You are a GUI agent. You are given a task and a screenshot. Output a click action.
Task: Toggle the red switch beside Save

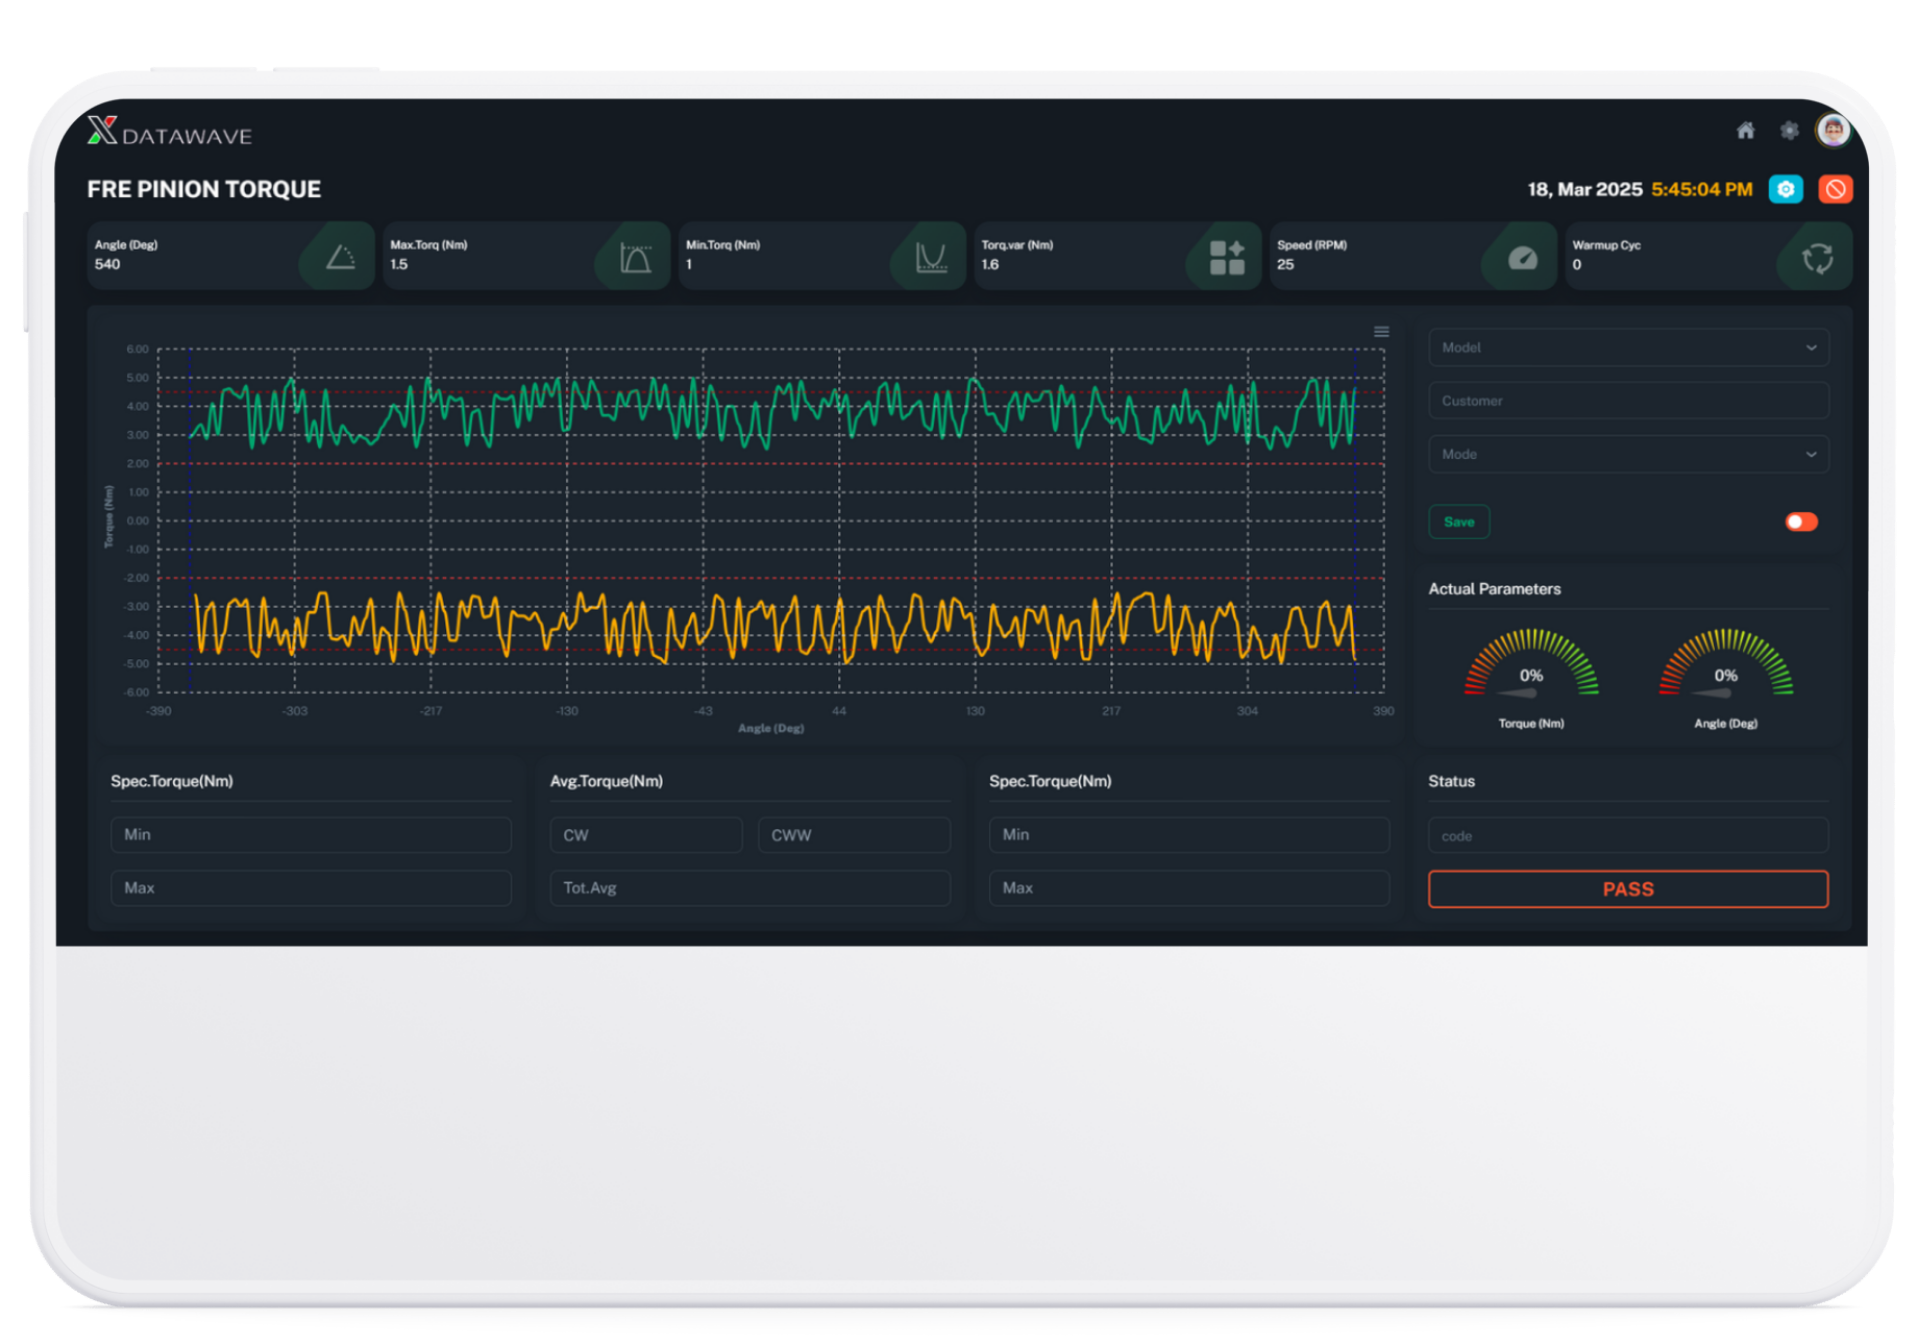[1801, 522]
